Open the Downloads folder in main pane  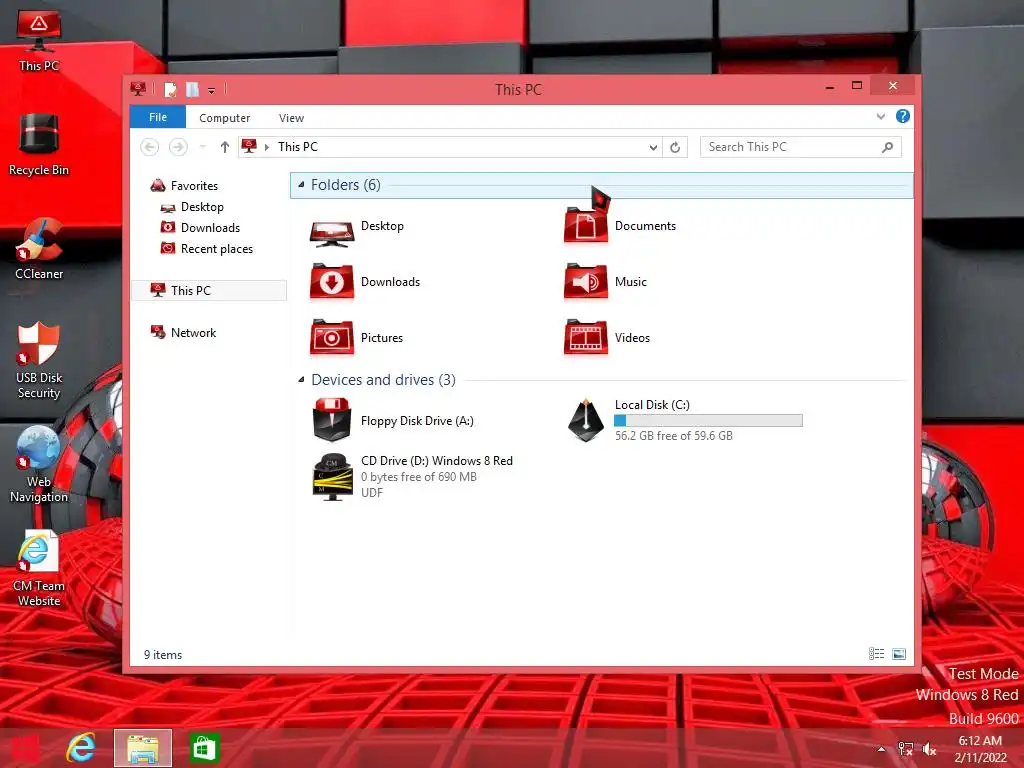click(332, 281)
